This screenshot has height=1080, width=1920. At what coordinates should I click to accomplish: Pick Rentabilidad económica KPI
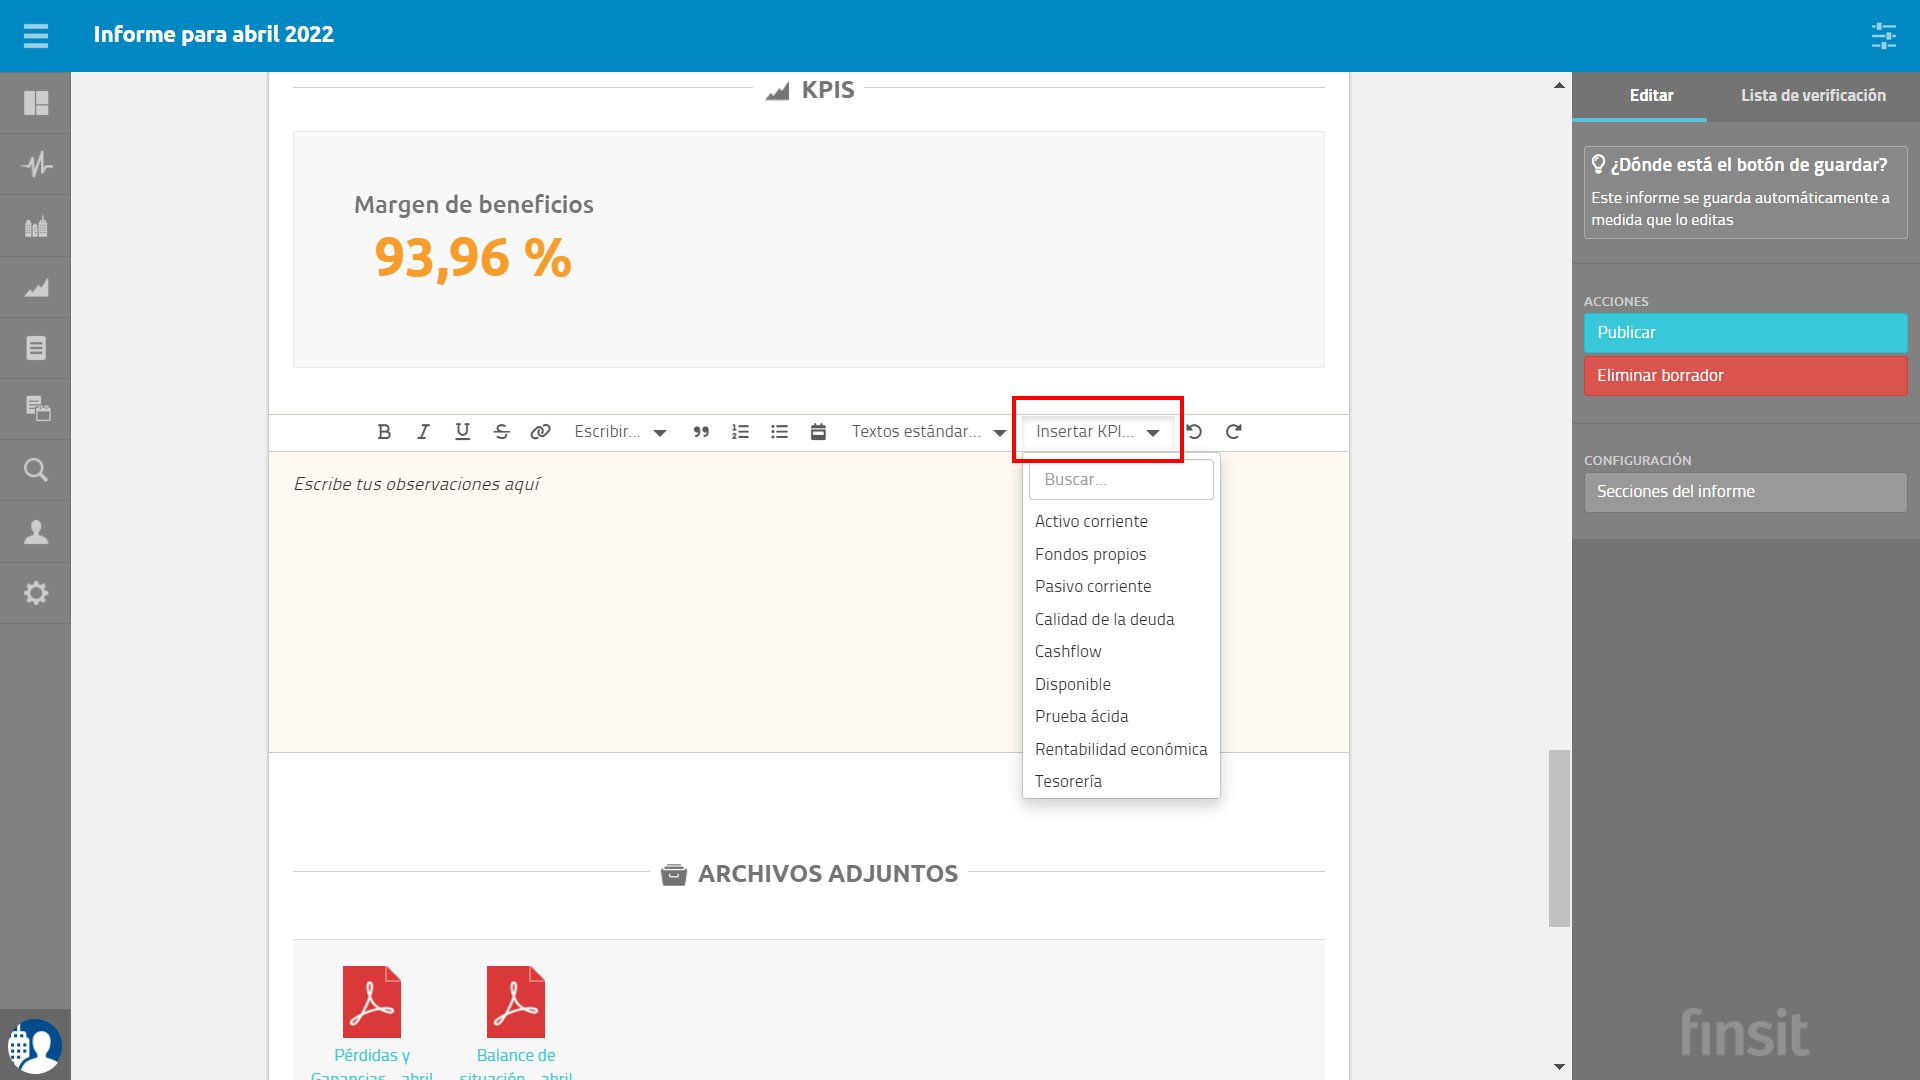click(x=1121, y=749)
